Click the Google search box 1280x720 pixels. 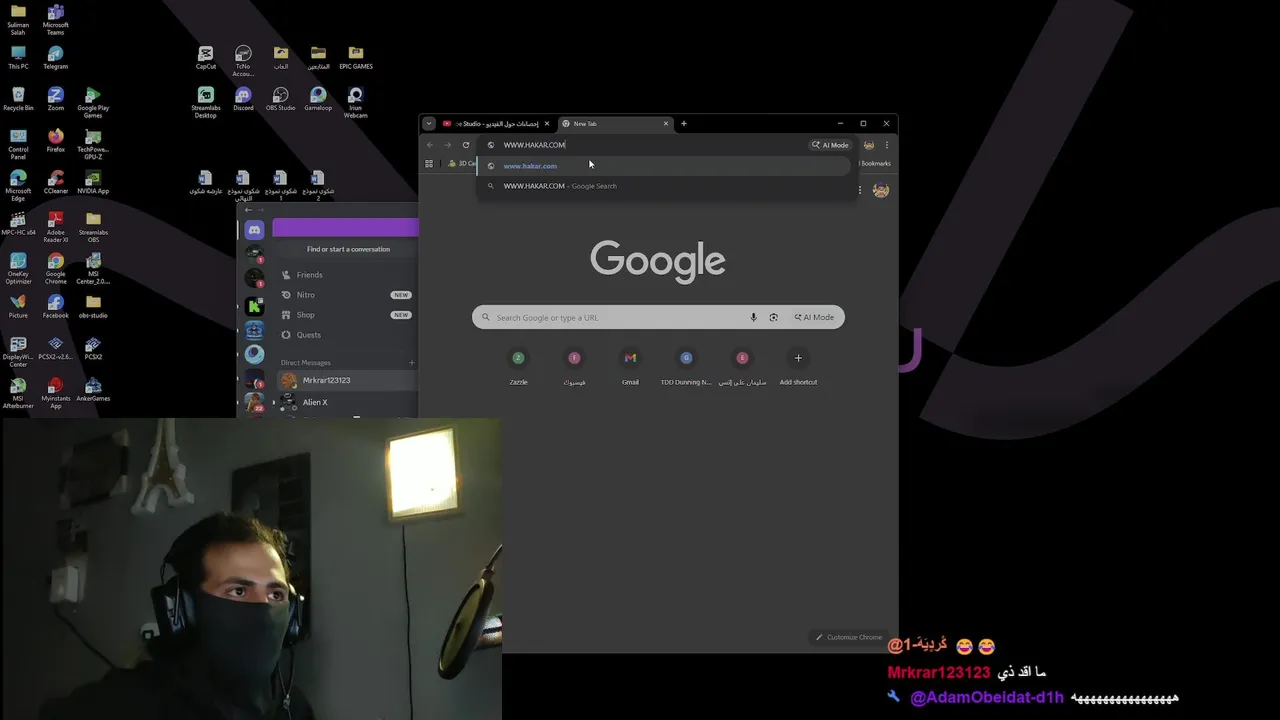coord(658,317)
